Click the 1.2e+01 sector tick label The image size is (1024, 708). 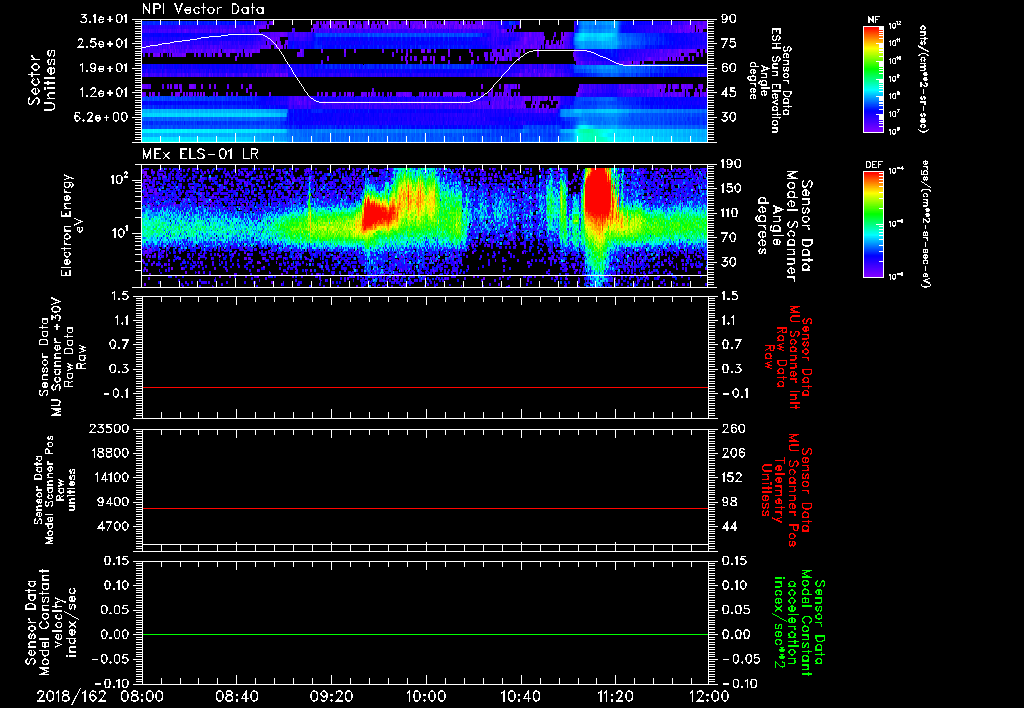coord(104,93)
